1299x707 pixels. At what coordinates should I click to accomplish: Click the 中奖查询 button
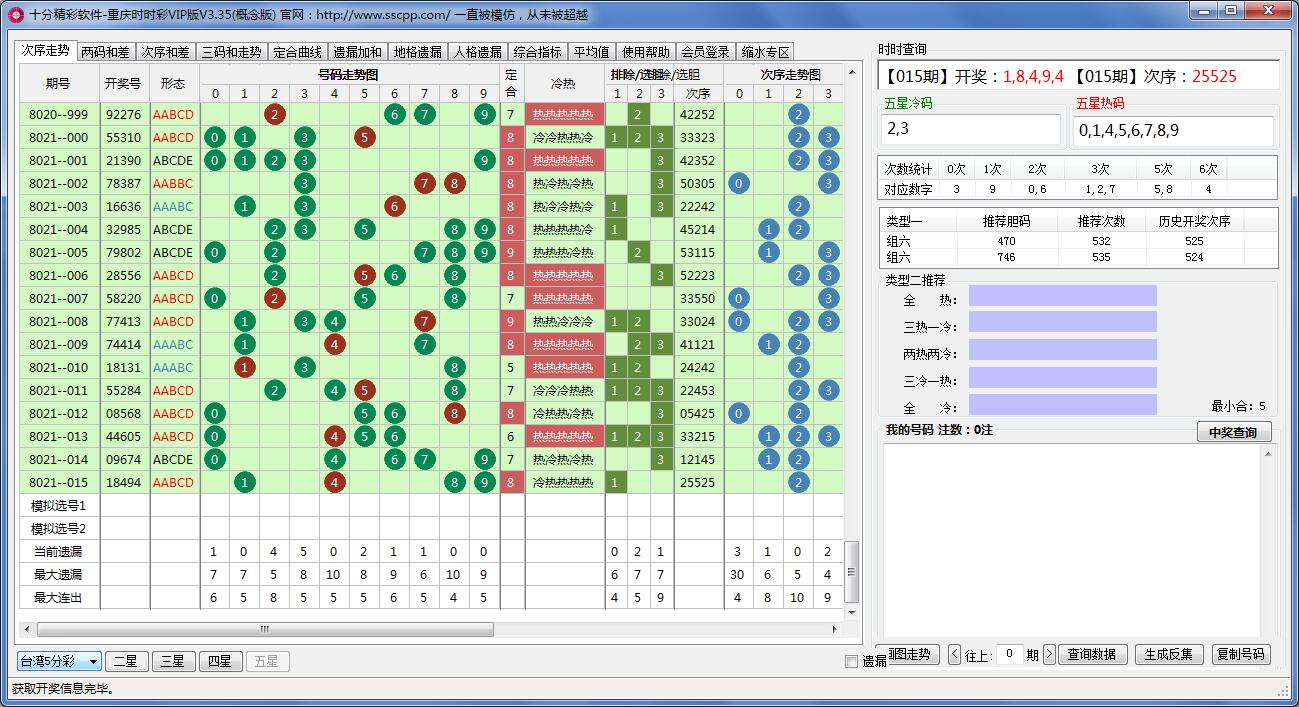click(x=1234, y=432)
